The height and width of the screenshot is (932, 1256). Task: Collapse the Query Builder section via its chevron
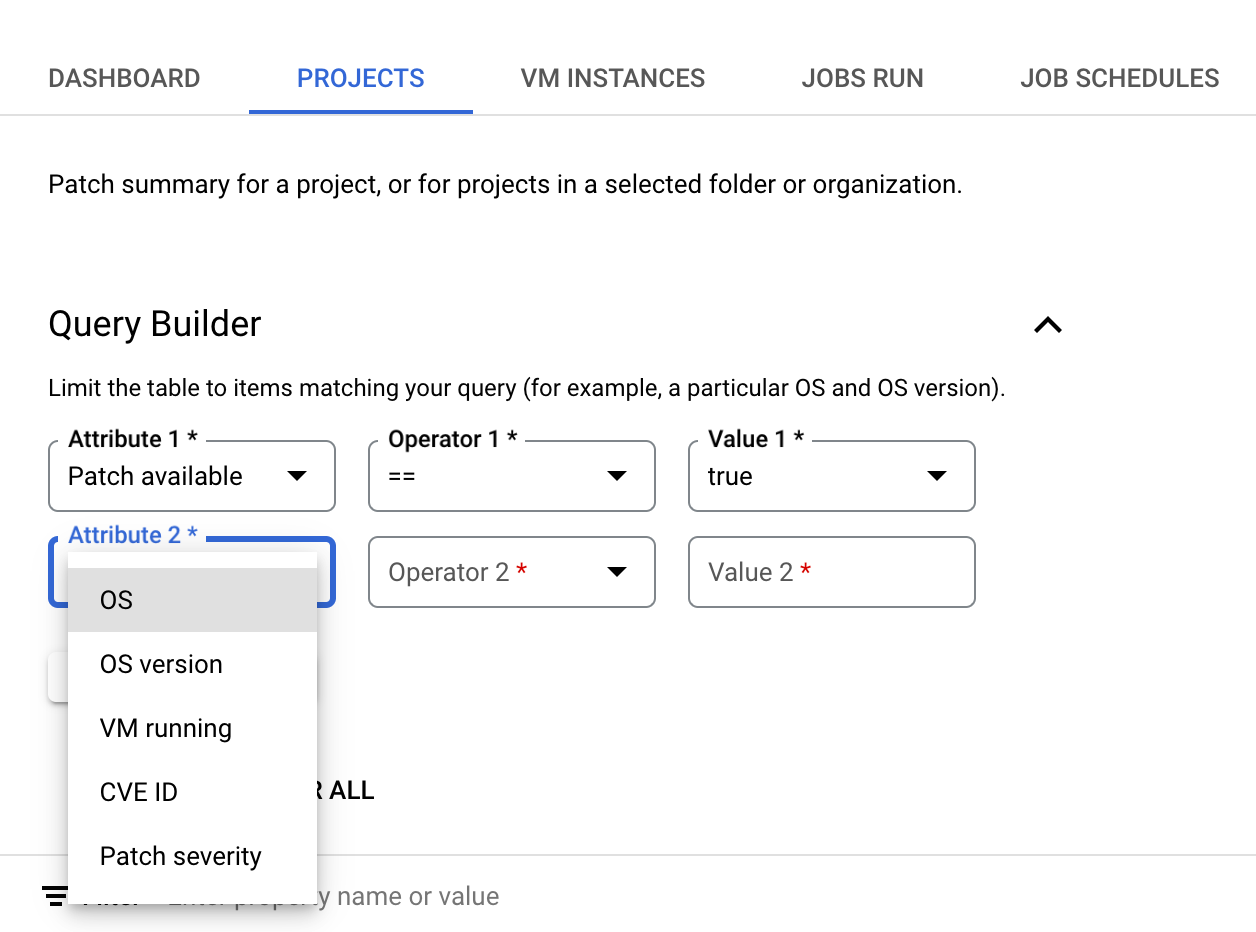point(1047,324)
